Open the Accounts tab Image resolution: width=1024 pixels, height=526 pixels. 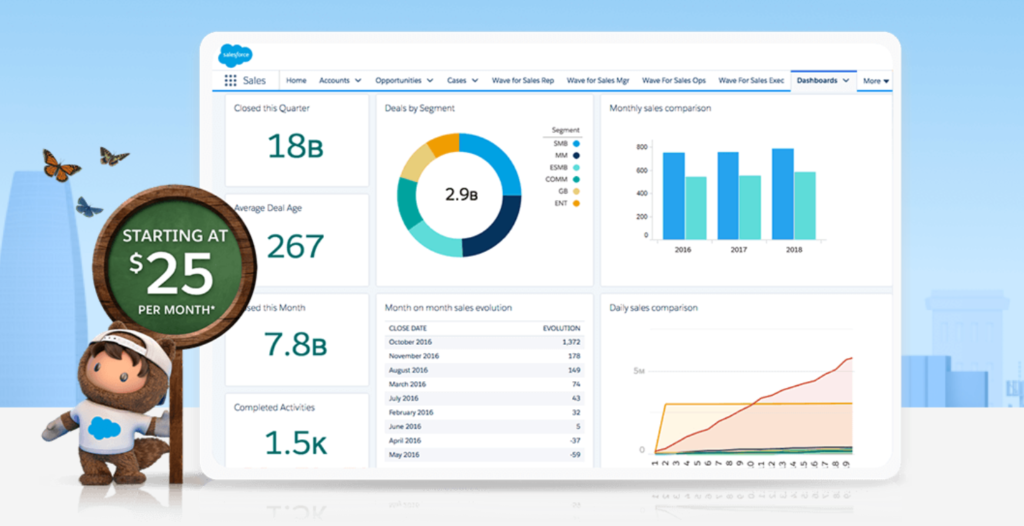point(334,80)
